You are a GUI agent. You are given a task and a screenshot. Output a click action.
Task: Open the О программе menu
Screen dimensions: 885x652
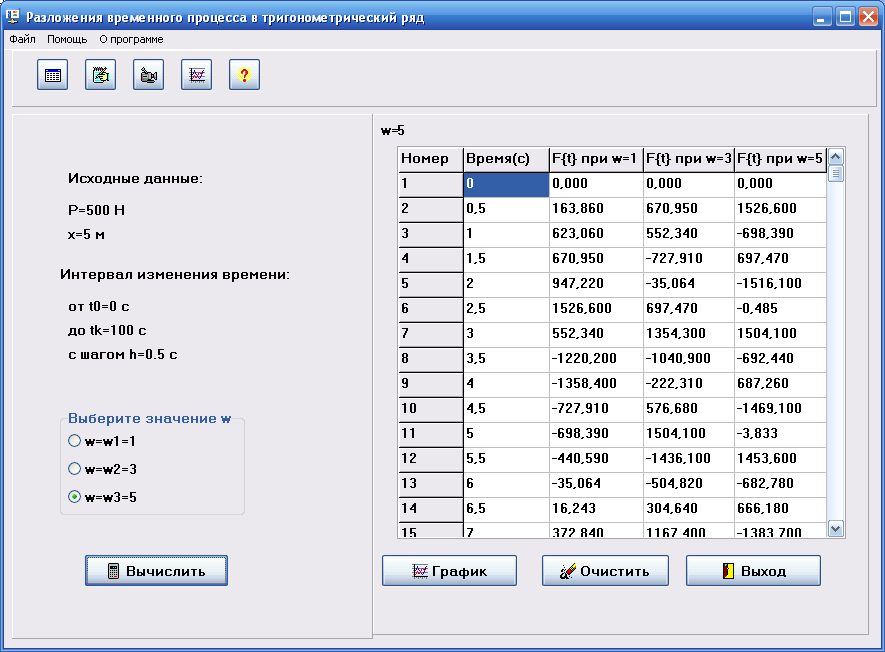click(131, 39)
